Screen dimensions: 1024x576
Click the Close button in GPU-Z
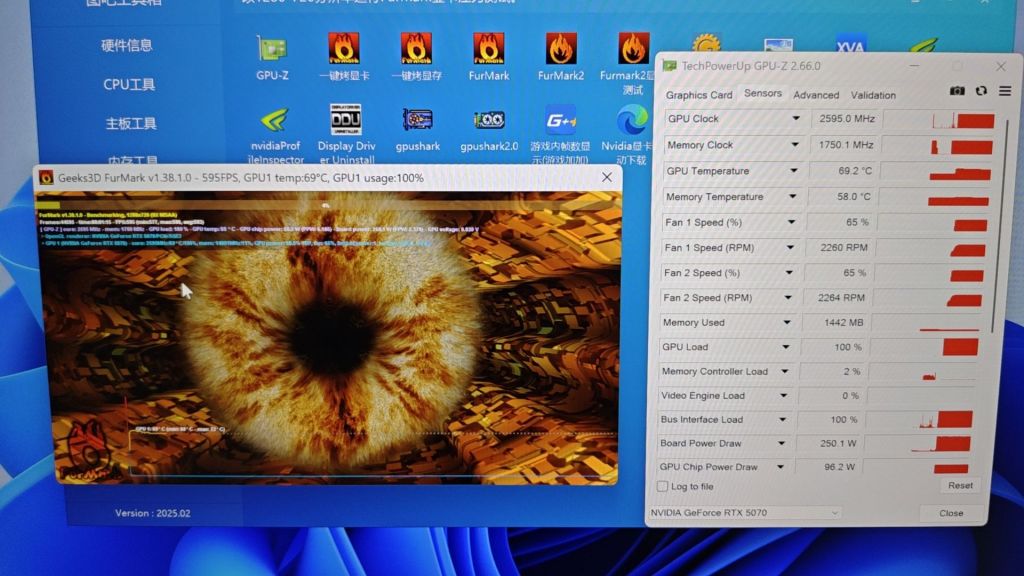click(x=951, y=513)
